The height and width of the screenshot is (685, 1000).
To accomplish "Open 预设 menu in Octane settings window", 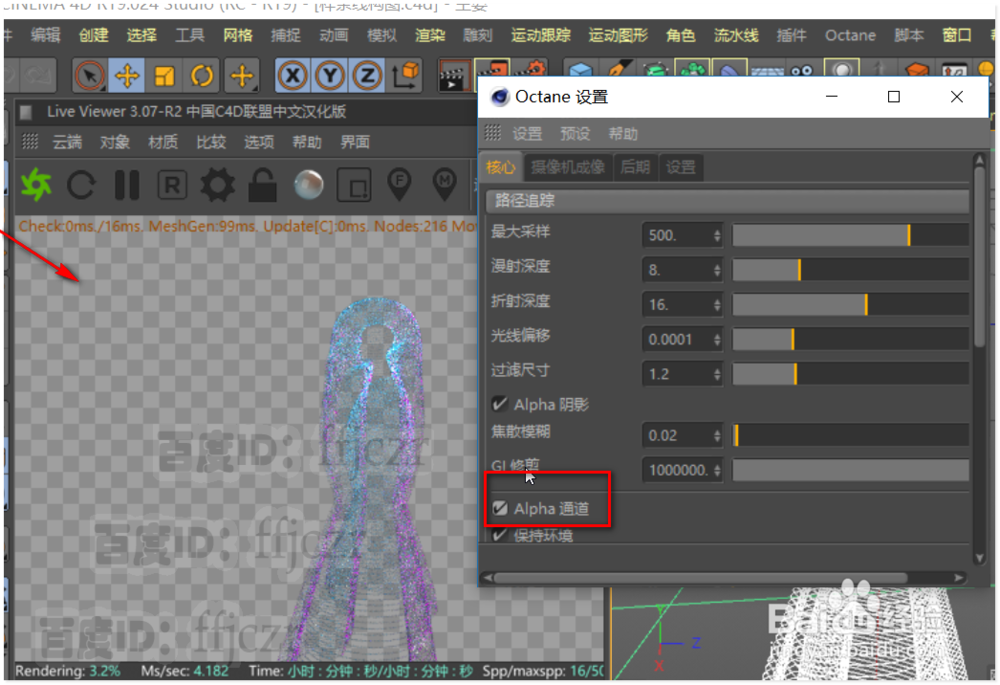I will pos(575,133).
